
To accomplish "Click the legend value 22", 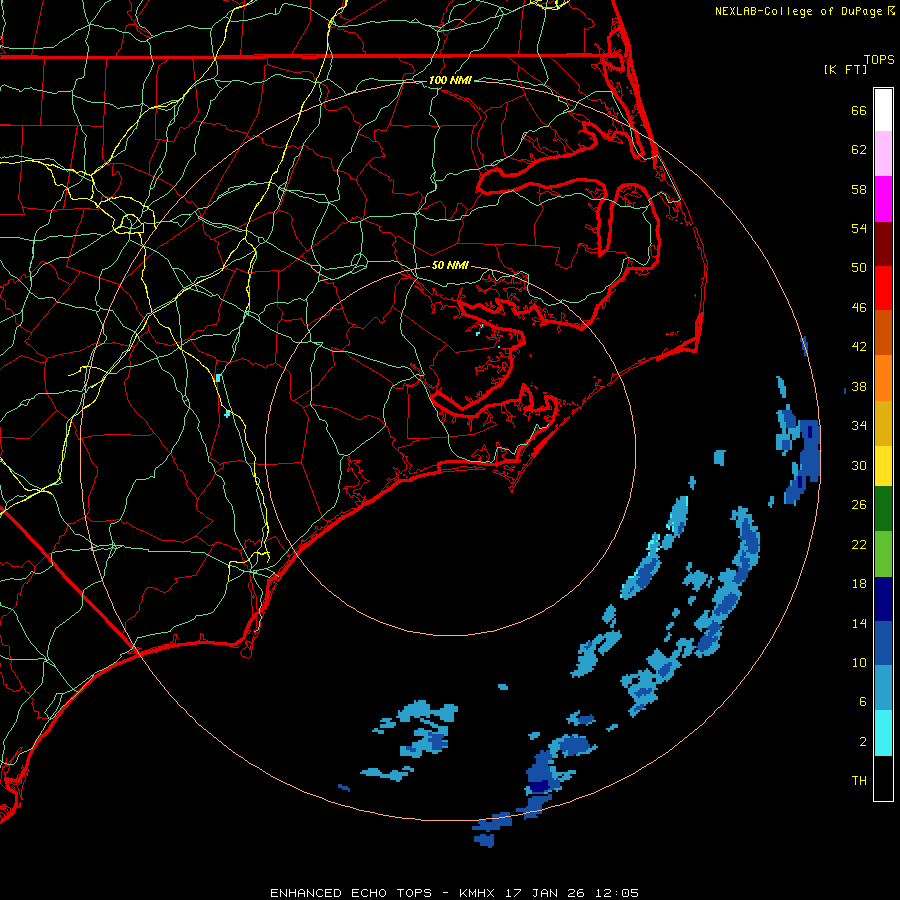I will click(x=859, y=544).
